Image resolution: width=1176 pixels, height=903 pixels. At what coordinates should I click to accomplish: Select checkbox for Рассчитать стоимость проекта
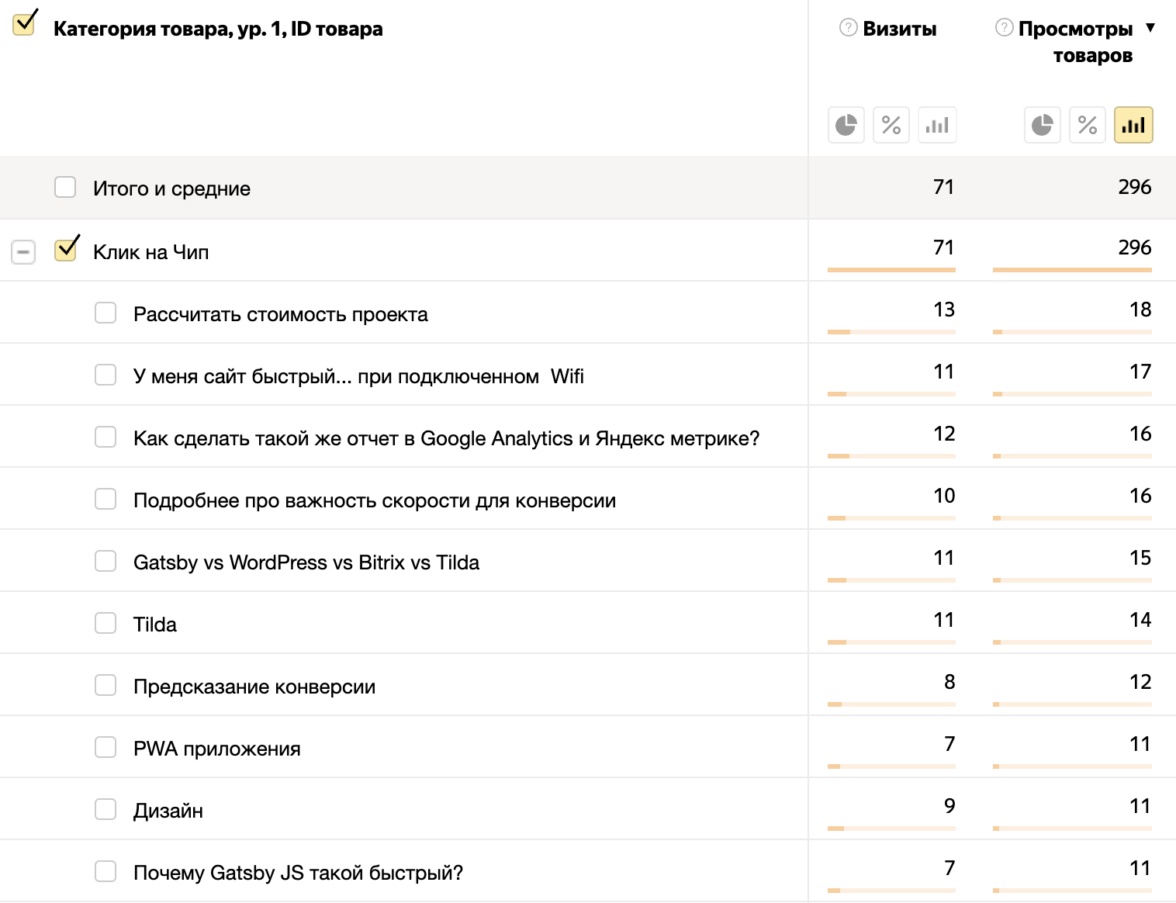click(x=105, y=313)
